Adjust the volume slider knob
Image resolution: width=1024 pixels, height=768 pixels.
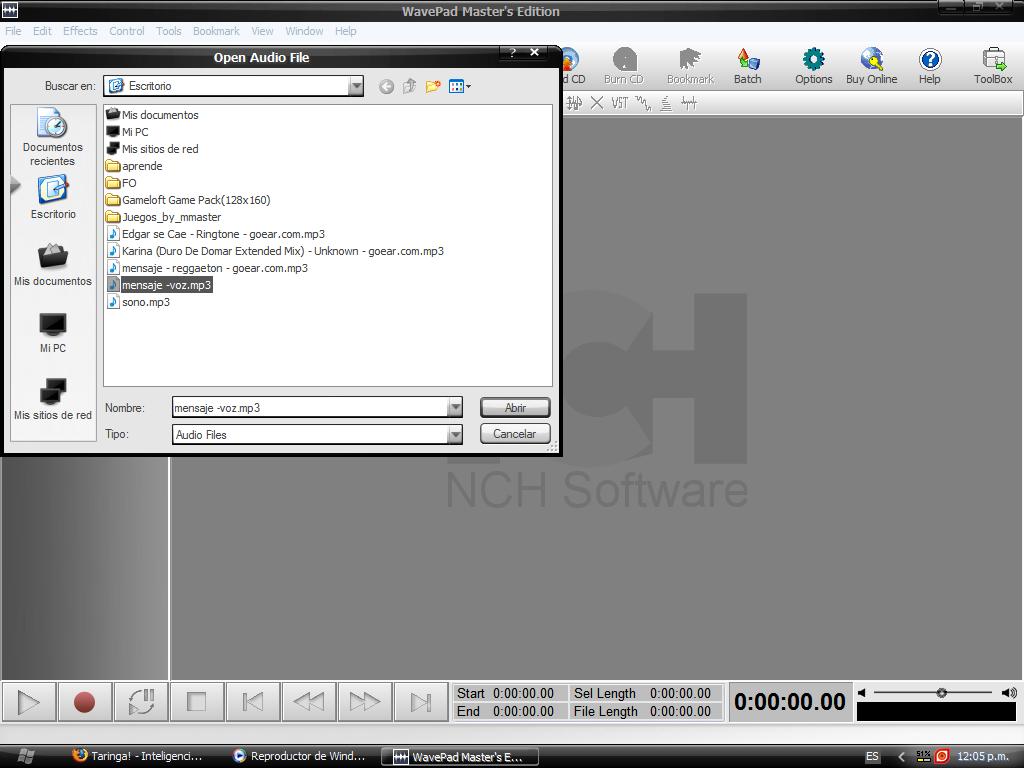[x=941, y=693]
